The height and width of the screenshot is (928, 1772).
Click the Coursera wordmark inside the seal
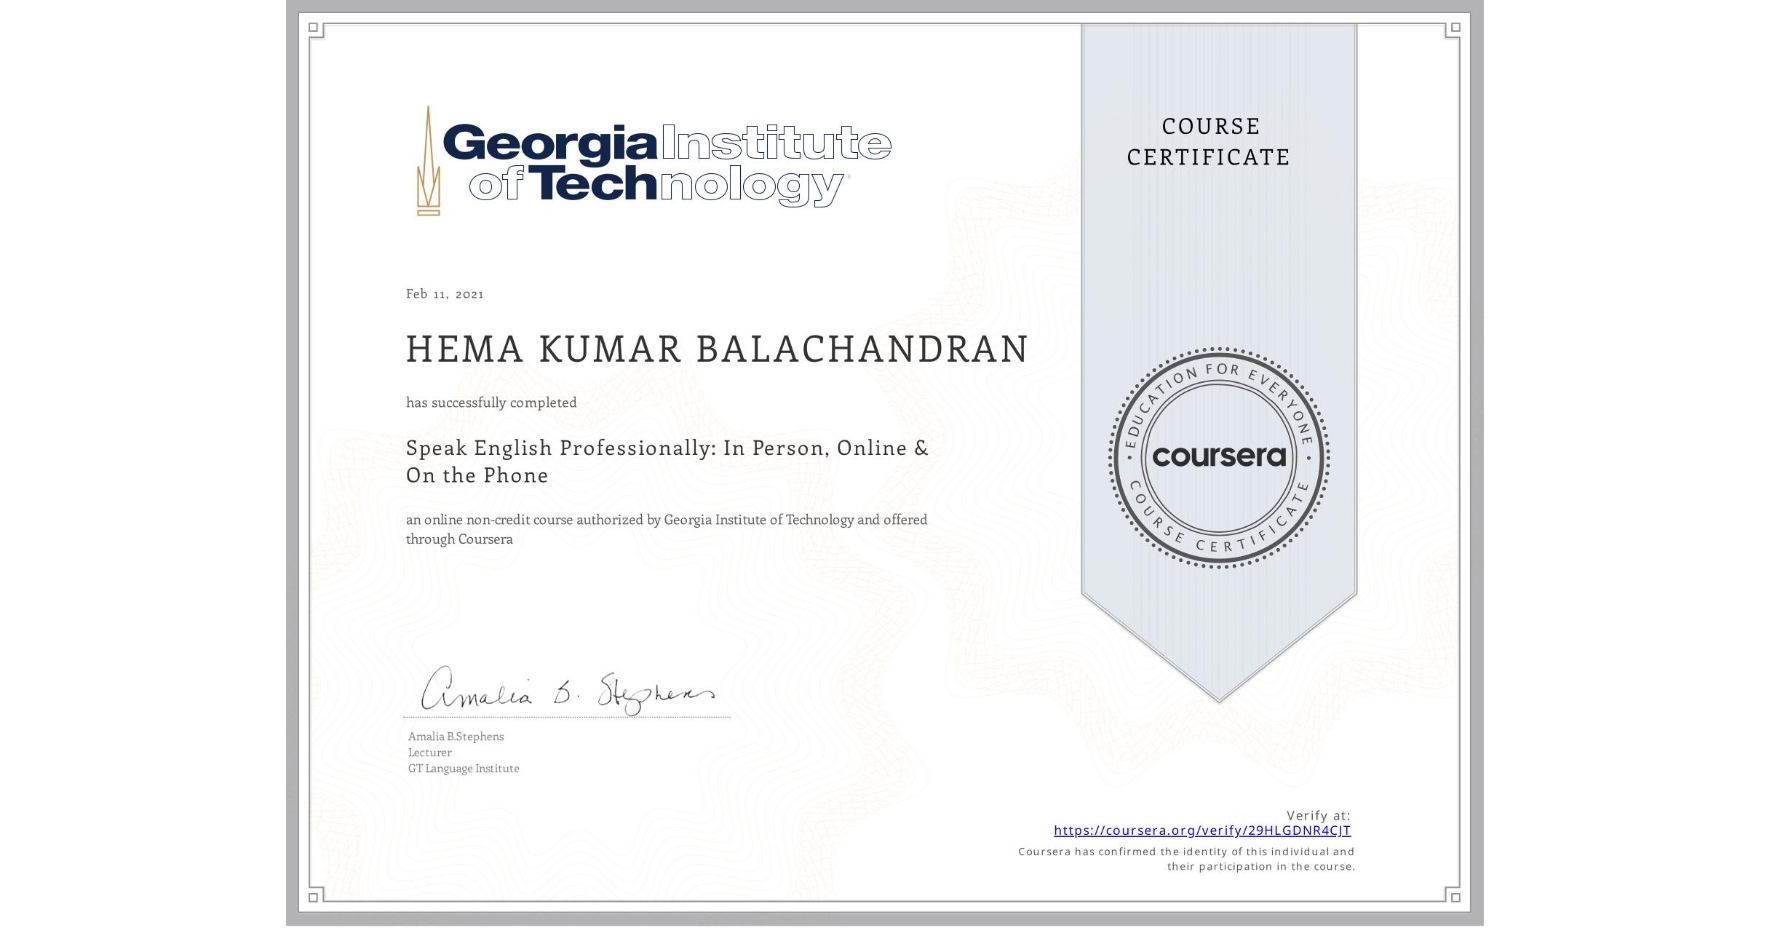tap(1219, 457)
